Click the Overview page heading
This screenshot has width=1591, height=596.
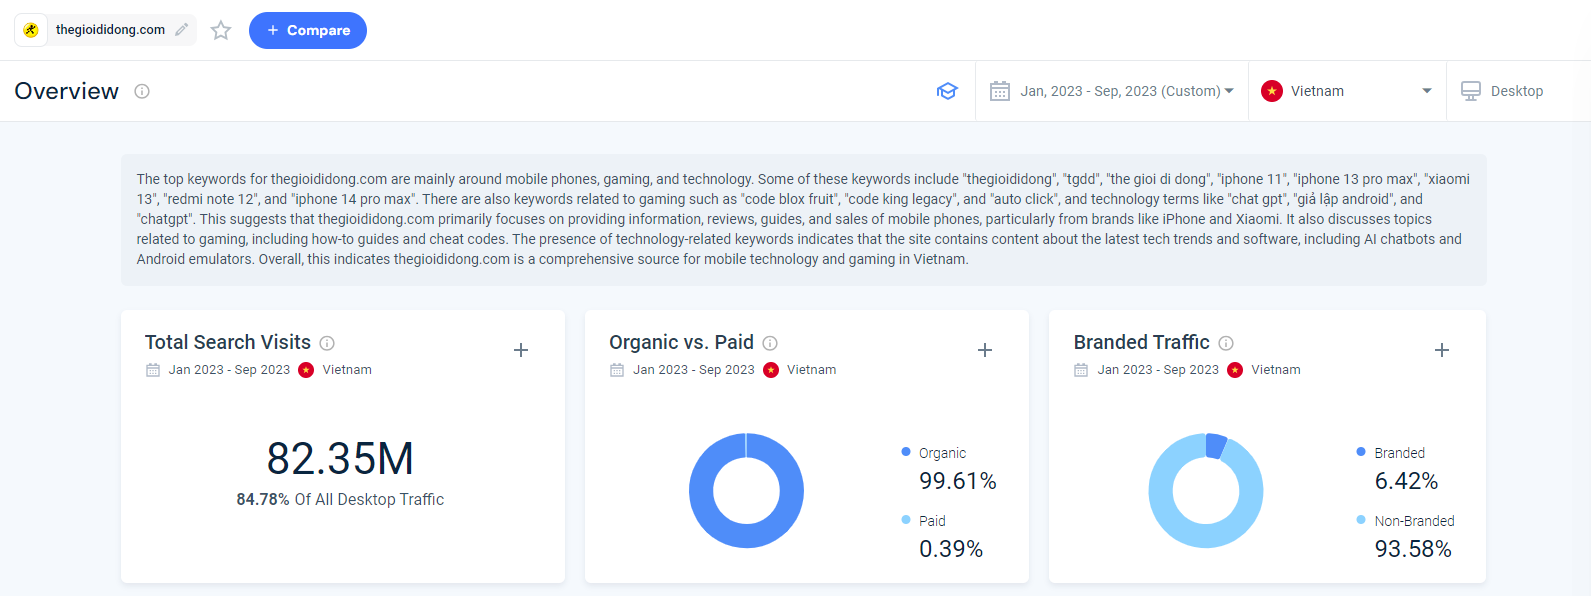(67, 91)
